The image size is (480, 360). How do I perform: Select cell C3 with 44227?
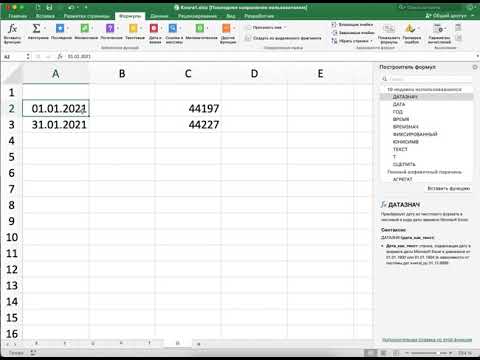pos(188,125)
